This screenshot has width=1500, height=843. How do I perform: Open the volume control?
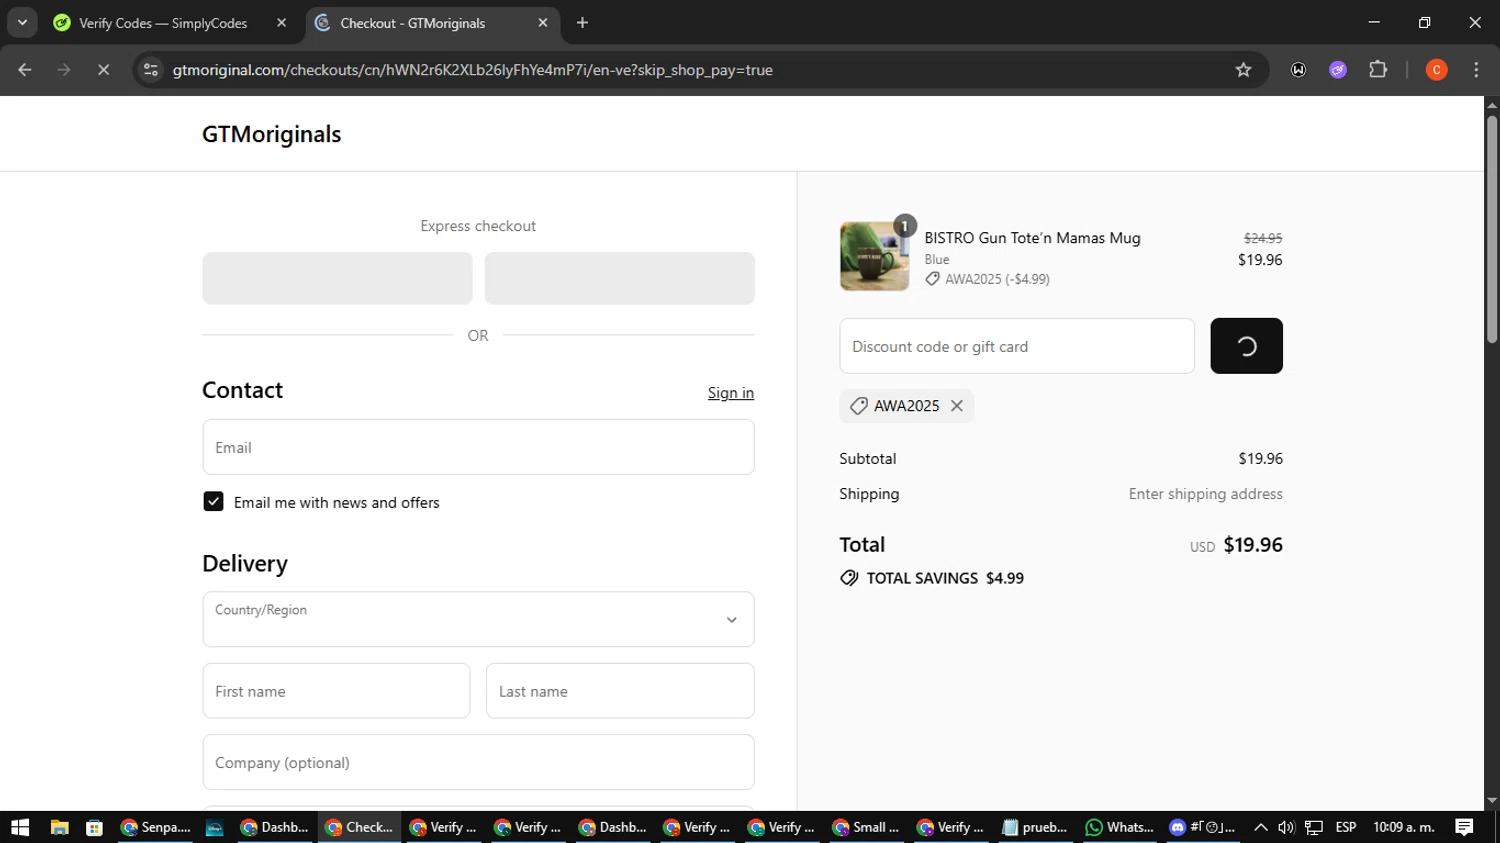[x=1286, y=827]
